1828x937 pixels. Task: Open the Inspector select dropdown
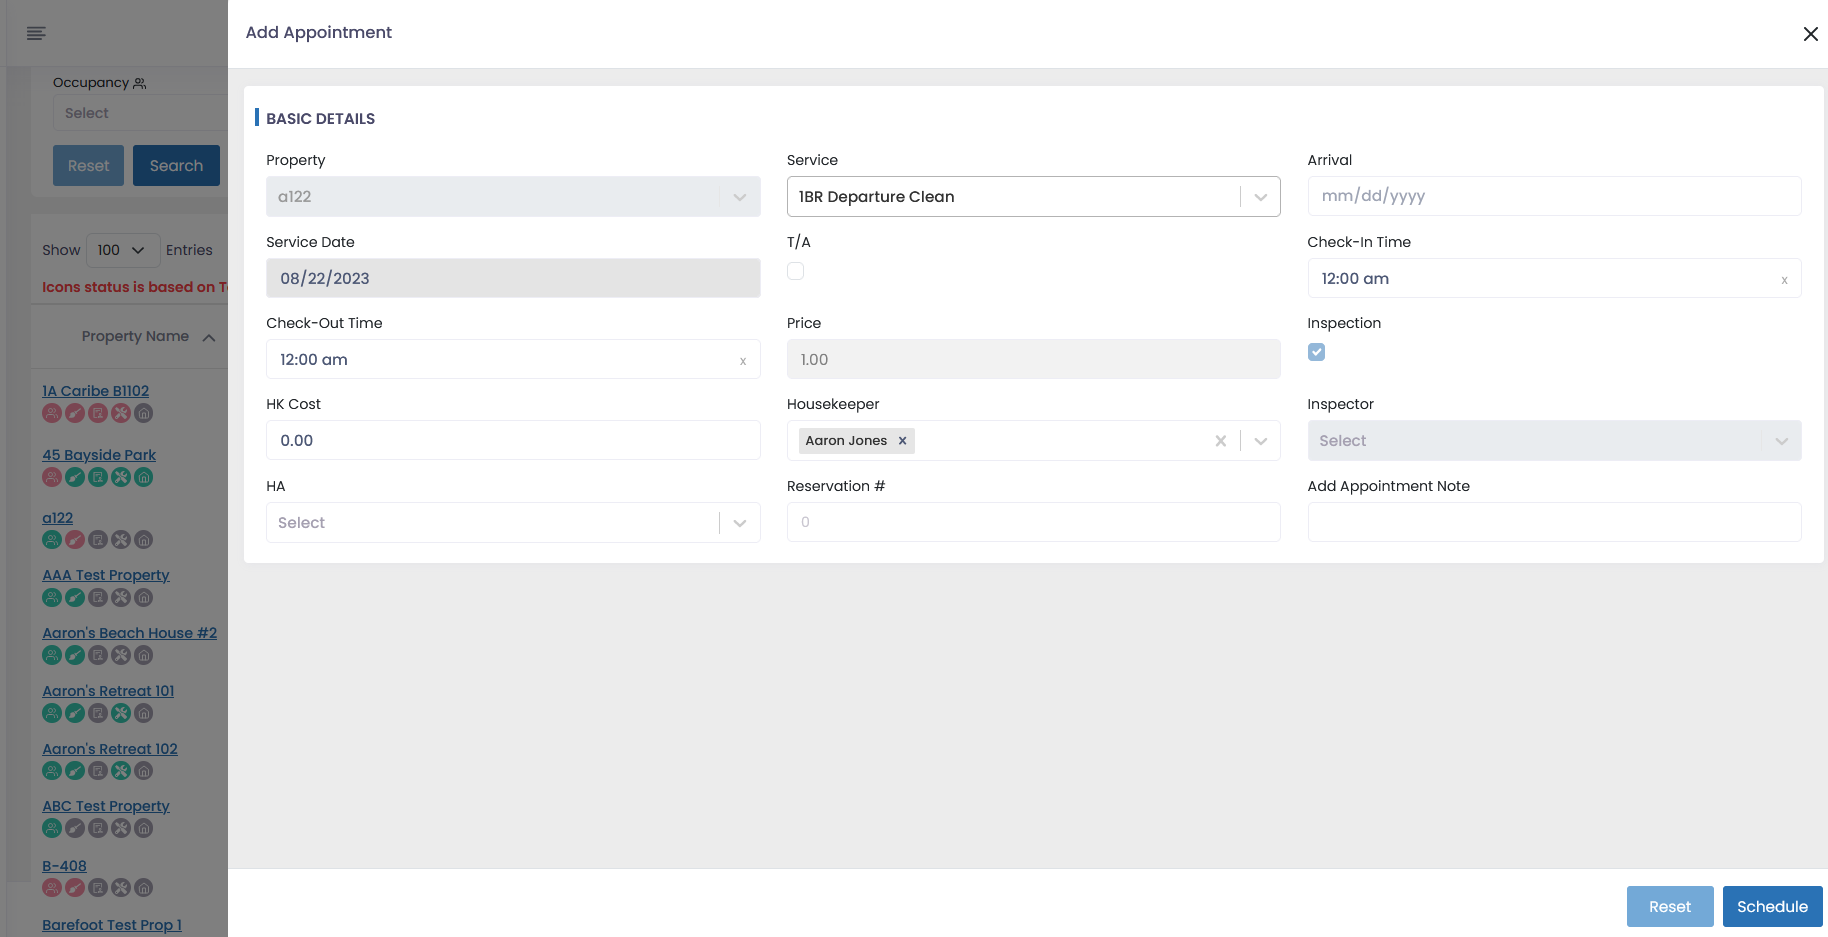[x=1554, y=441]
